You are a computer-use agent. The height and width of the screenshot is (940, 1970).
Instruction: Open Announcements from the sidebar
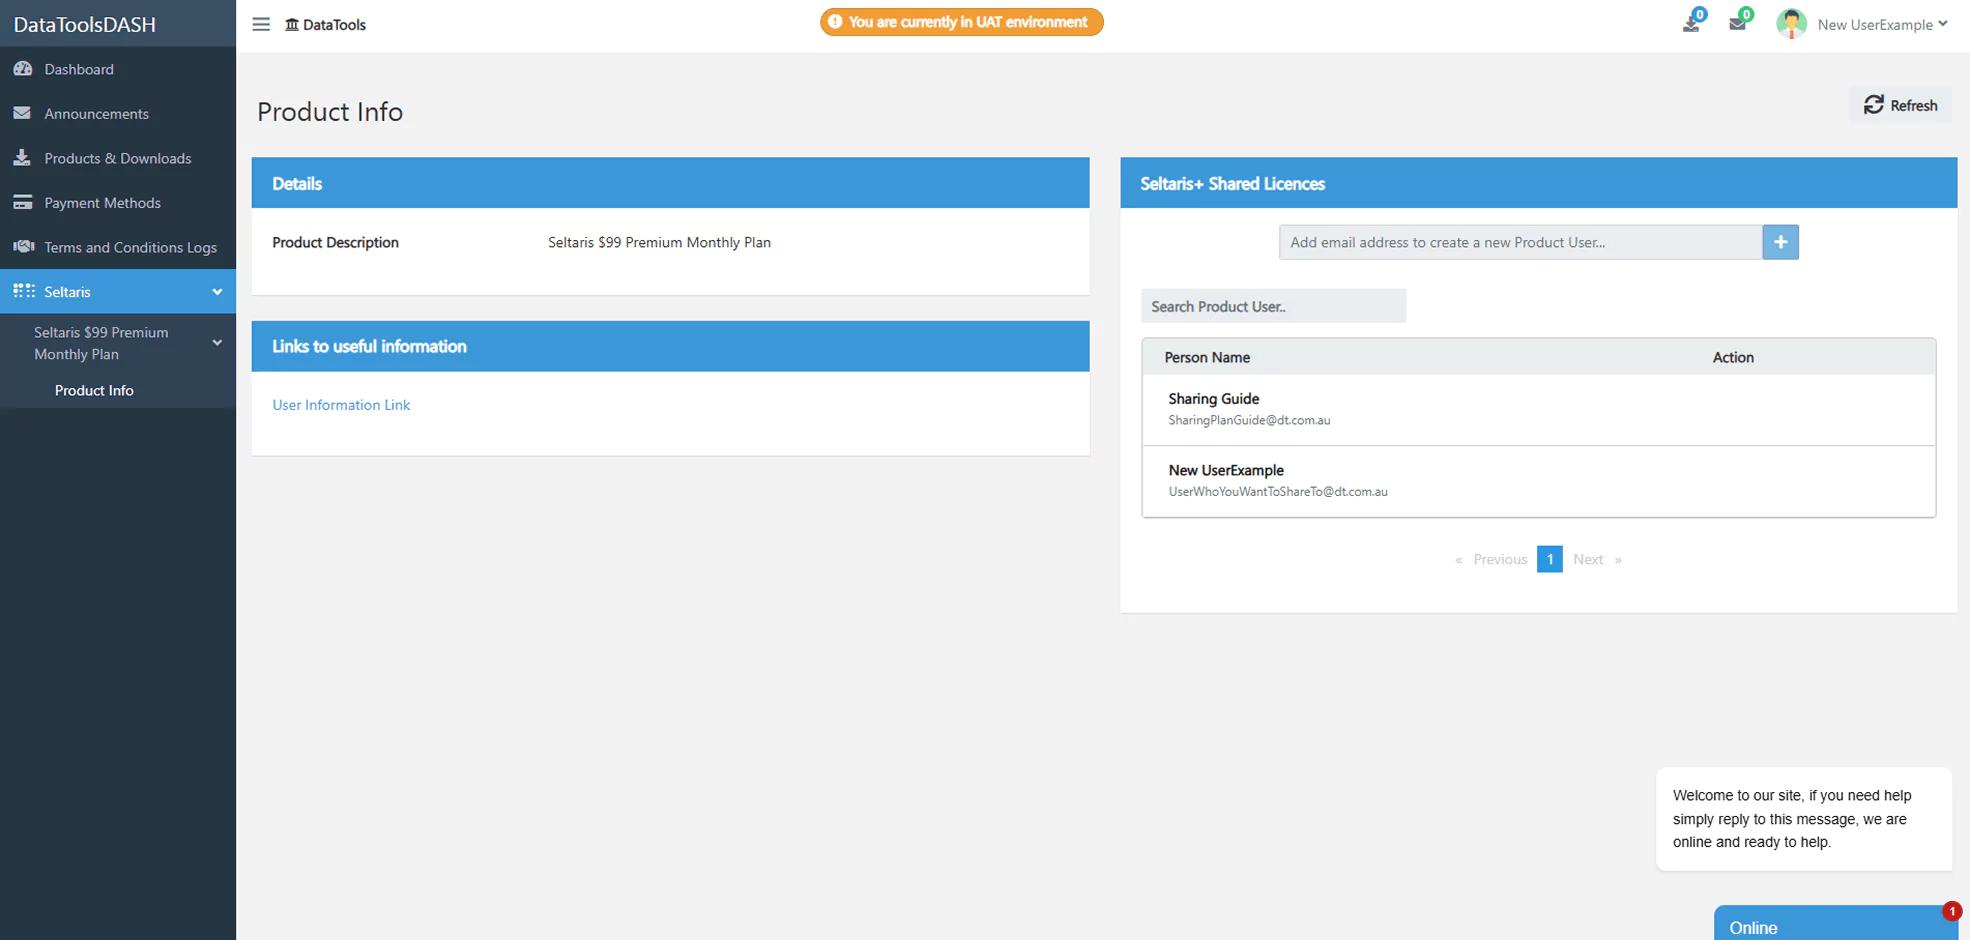(96, 114)
